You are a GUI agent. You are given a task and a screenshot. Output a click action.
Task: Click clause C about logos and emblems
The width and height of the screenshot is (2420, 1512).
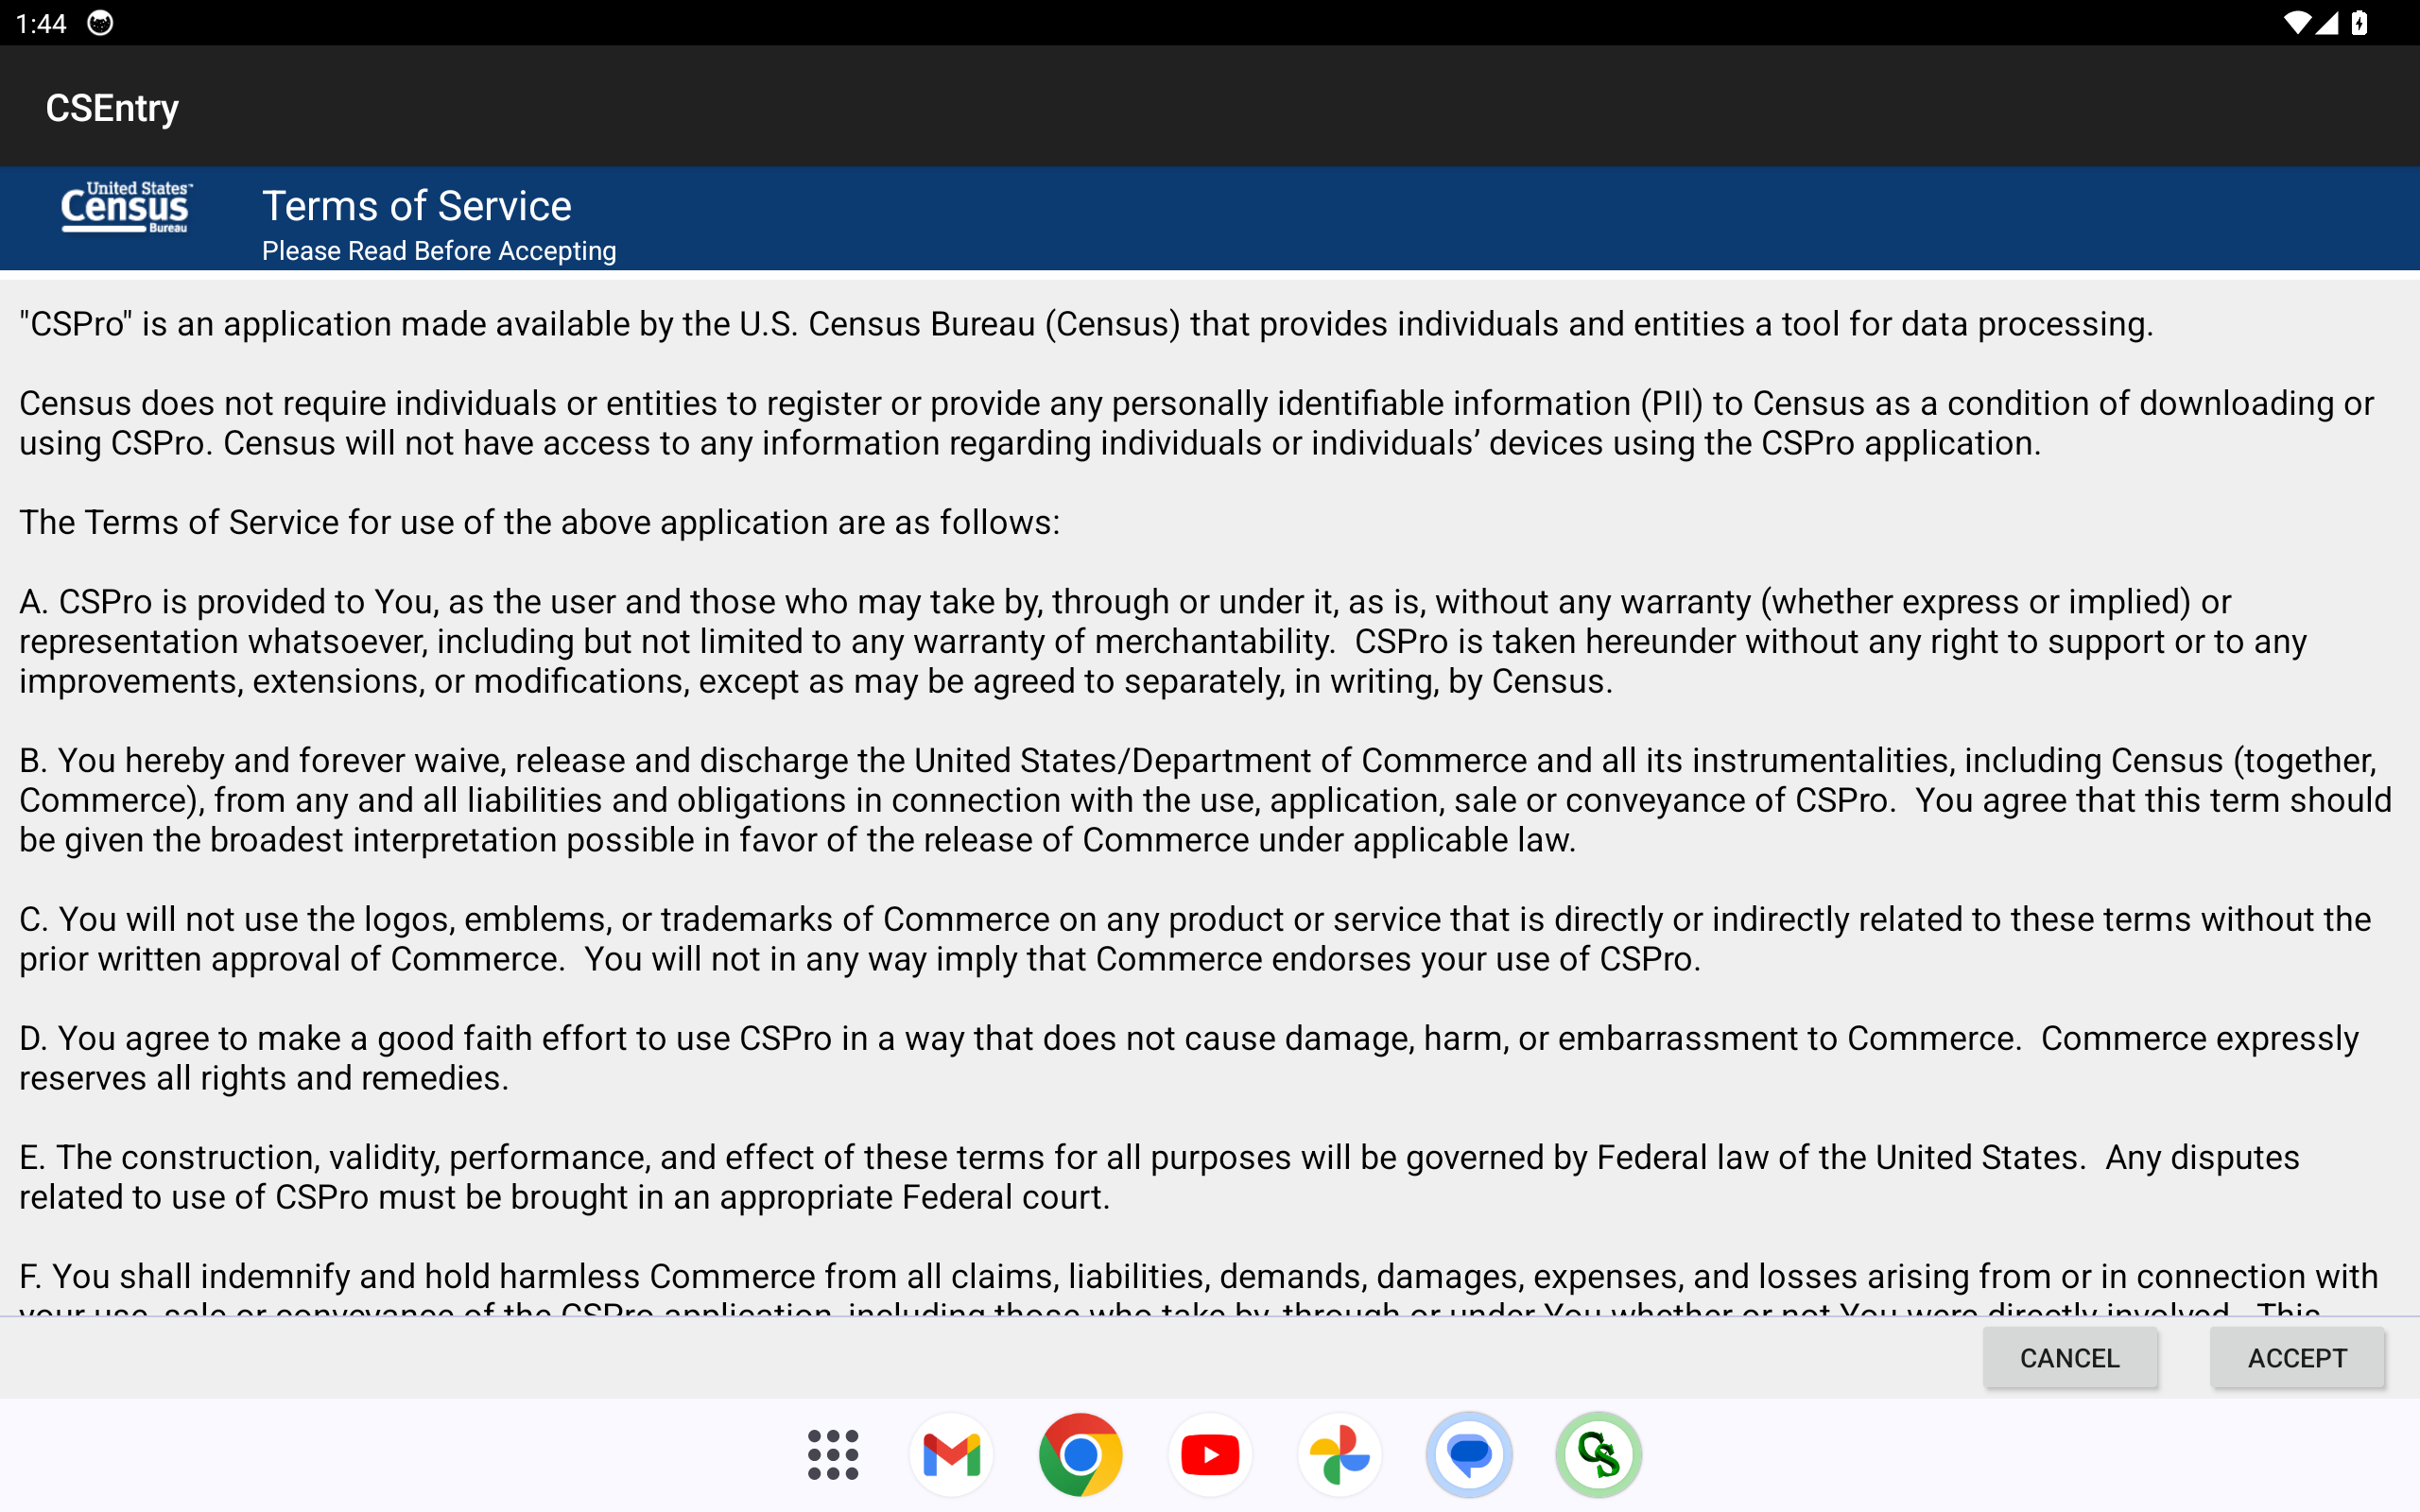[x=1195, y=939]
